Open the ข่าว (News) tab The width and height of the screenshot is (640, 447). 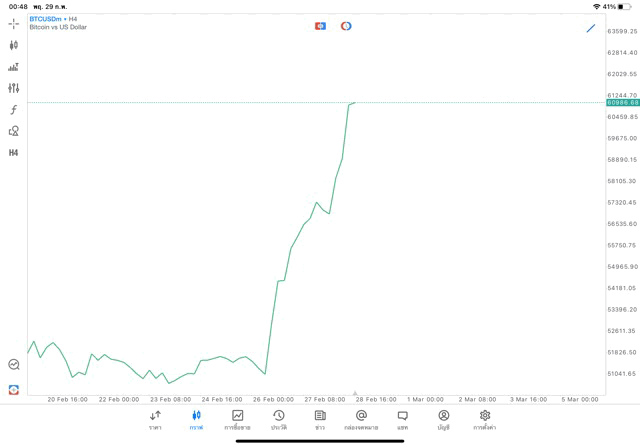tap(320, 419)
